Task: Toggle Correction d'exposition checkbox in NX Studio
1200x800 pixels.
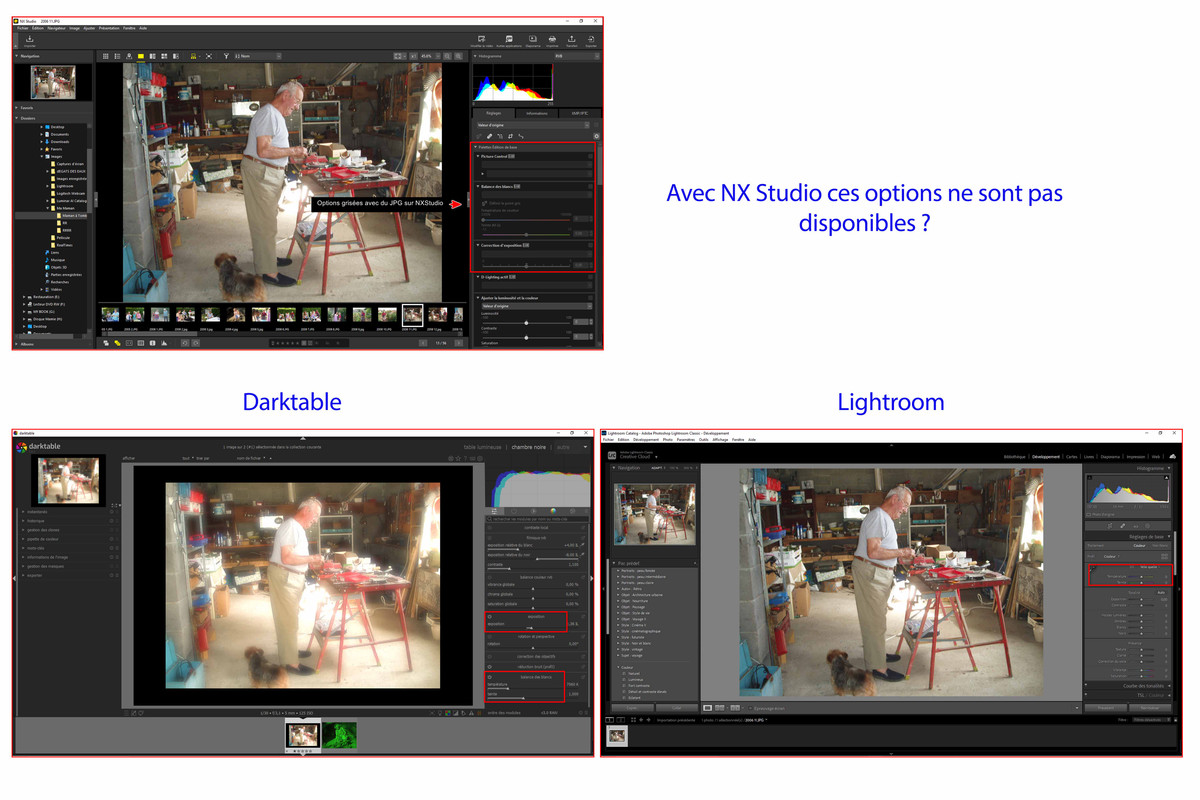Action: pos(590,245)
